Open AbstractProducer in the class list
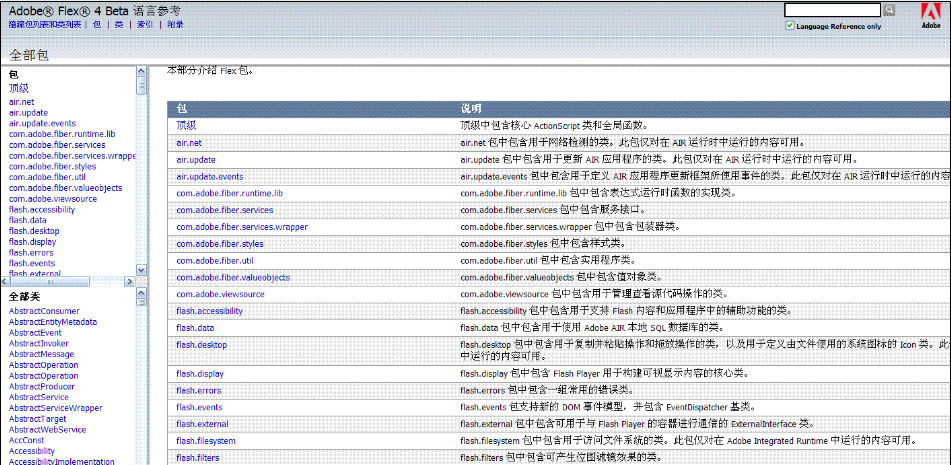Viewport: 951px width, 465px height. coord(42,386)
